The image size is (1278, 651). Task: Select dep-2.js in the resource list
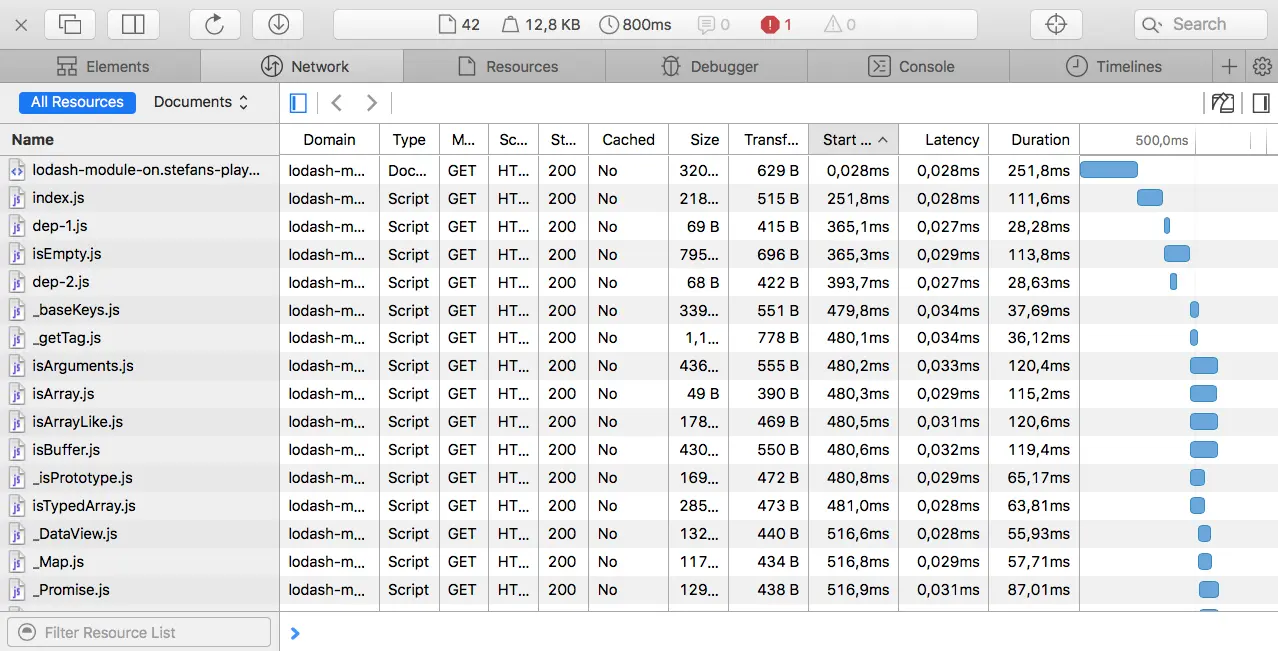(x=140, y=282)
